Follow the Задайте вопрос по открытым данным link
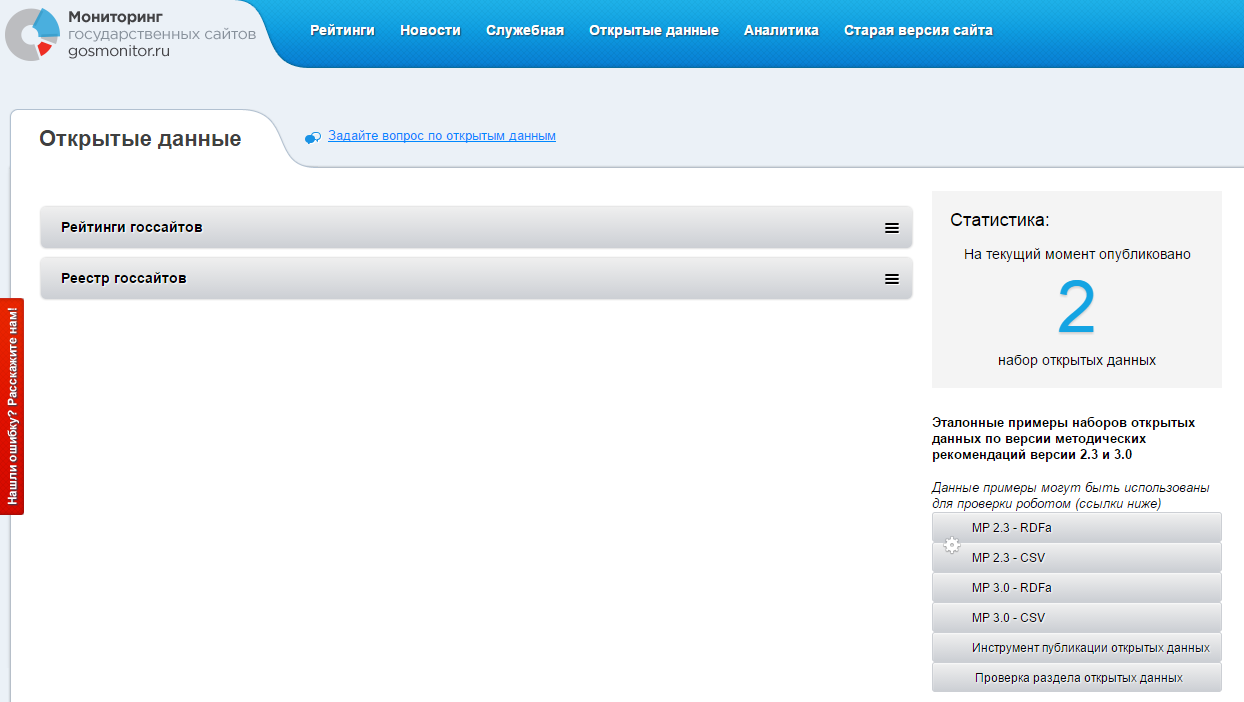 point(441,135)
